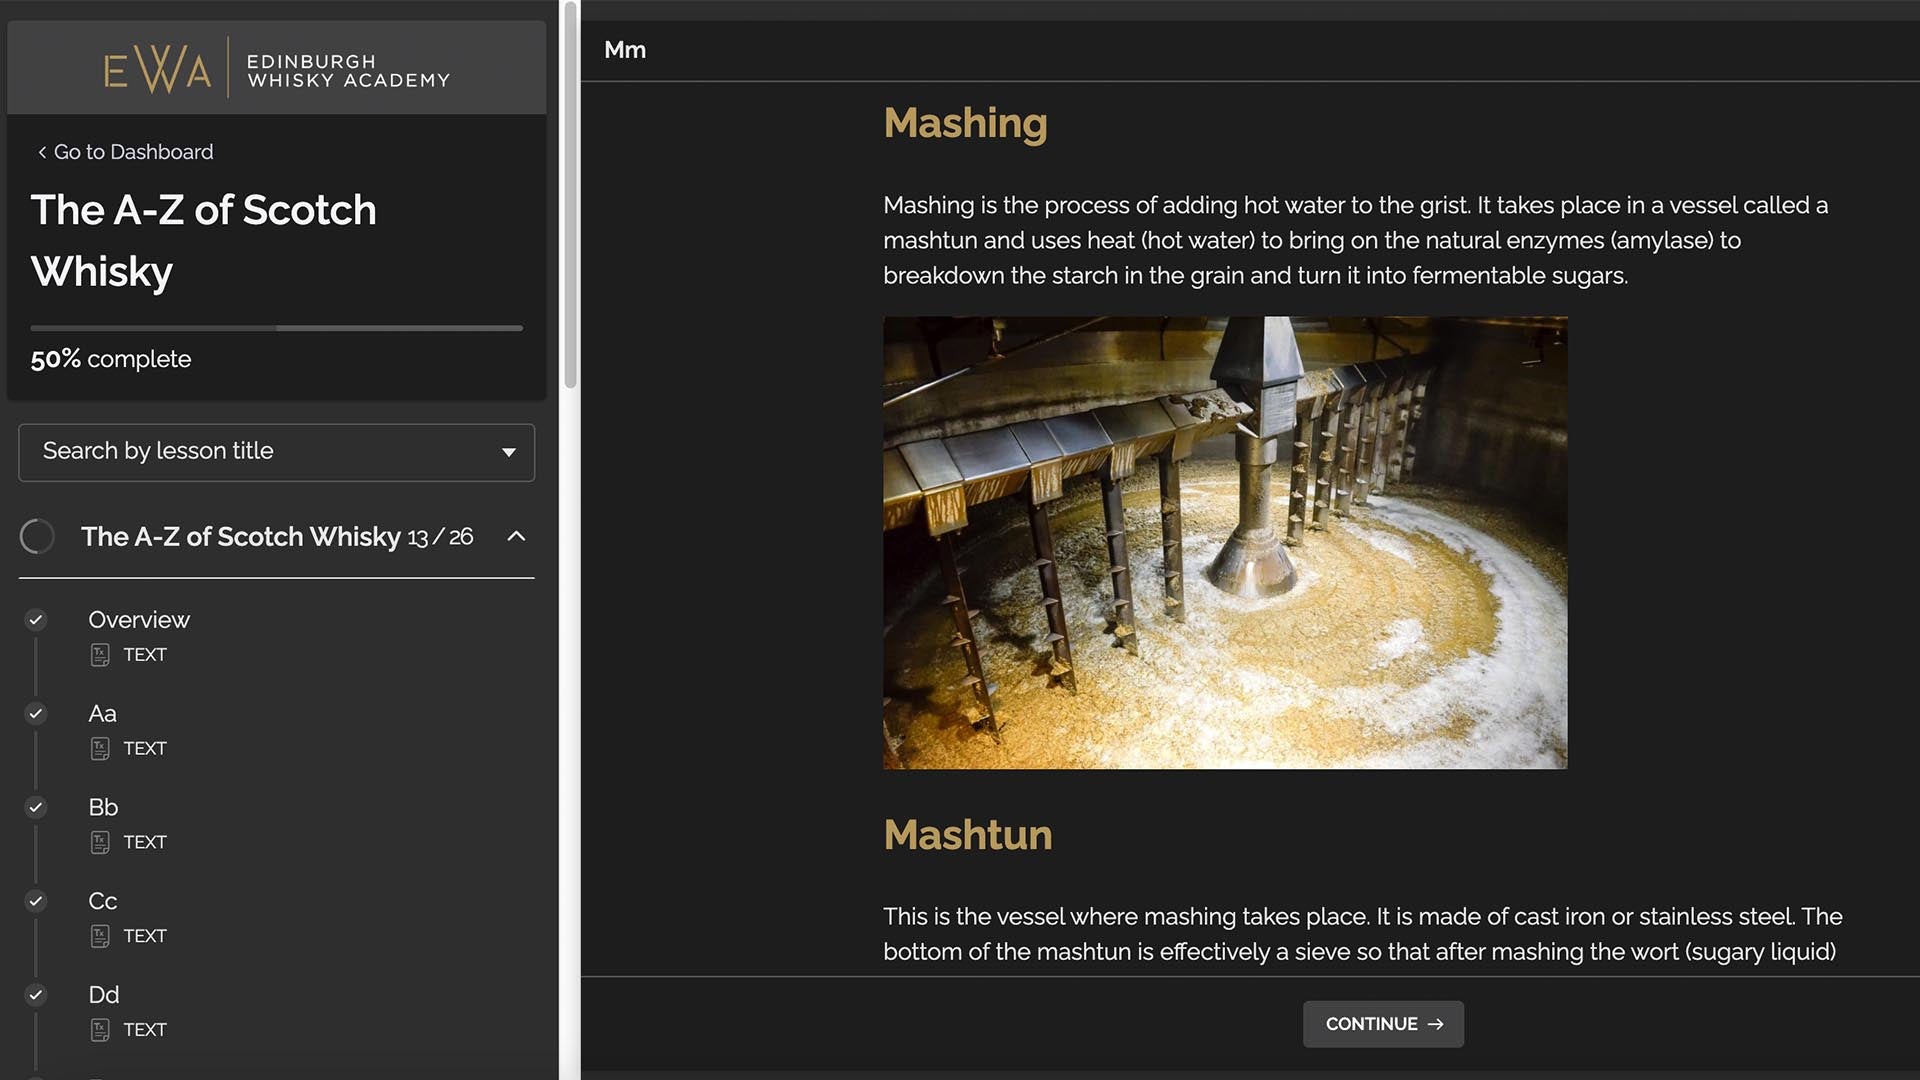Click the text document icon under Overview
1920x1080 pixels.
pyautogui.click(x=100, y=655)
